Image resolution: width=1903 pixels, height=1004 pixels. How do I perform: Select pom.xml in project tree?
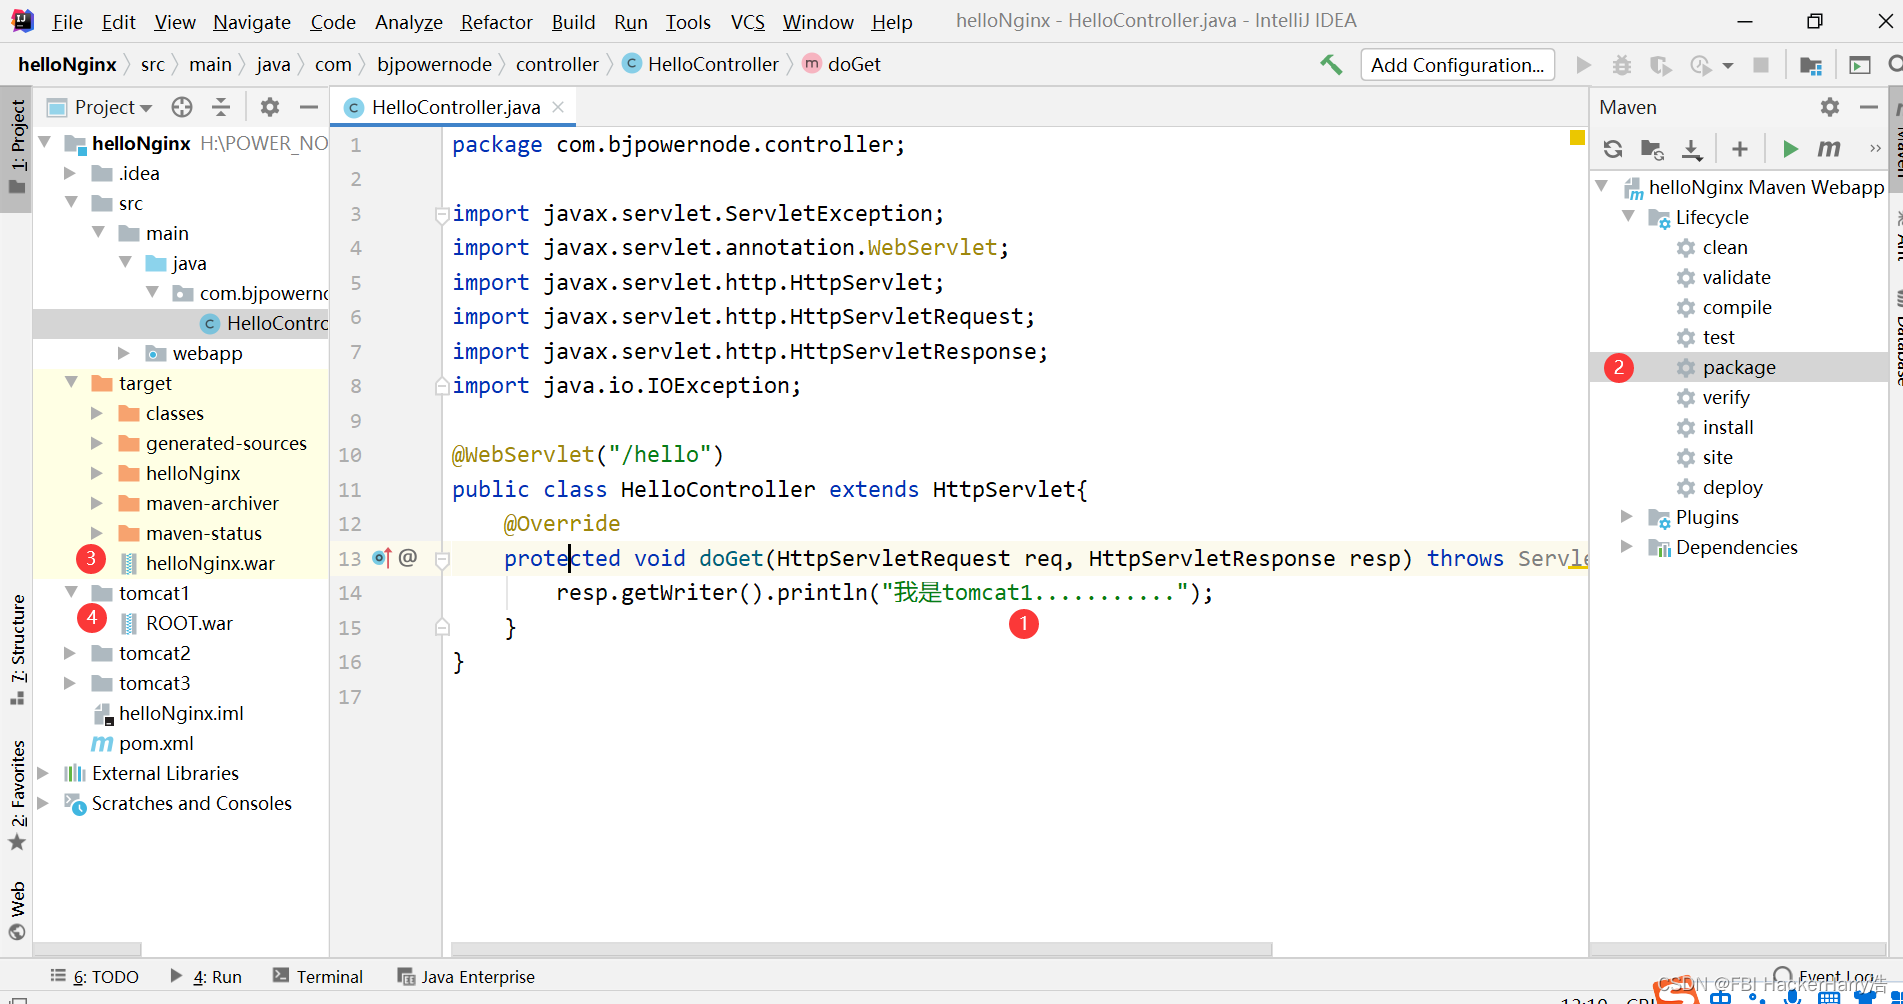156,743
